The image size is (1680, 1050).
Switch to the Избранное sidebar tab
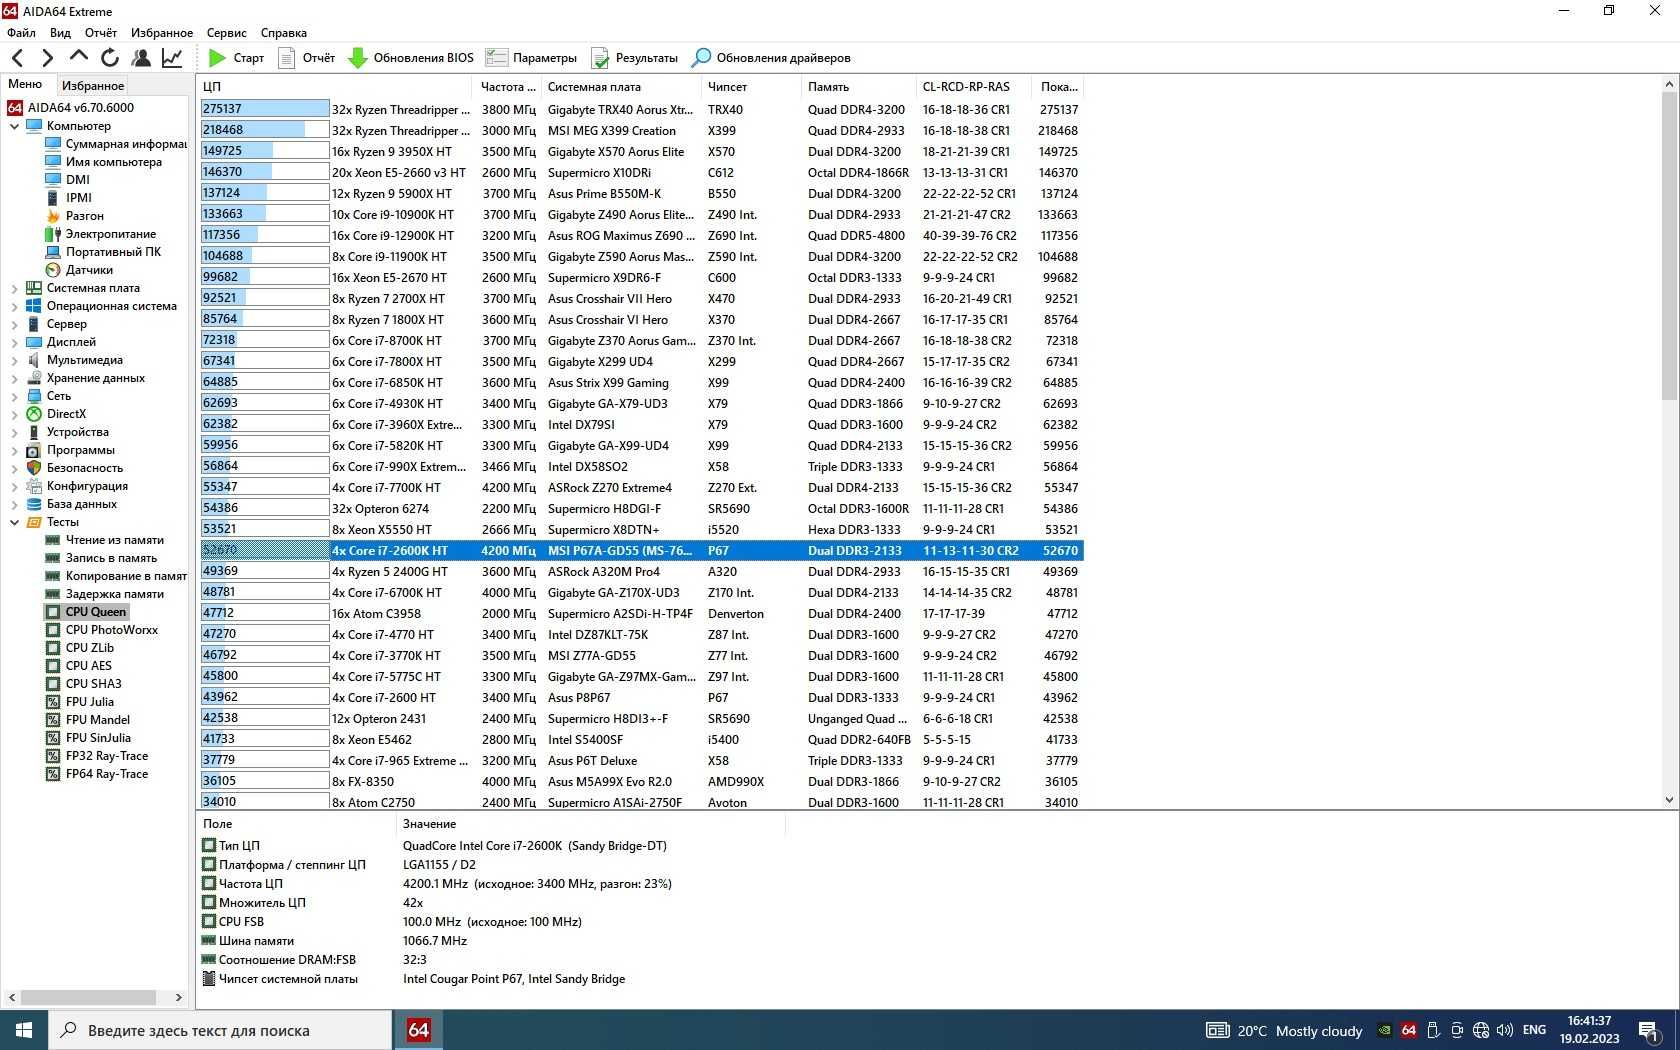tap(93, 86)
